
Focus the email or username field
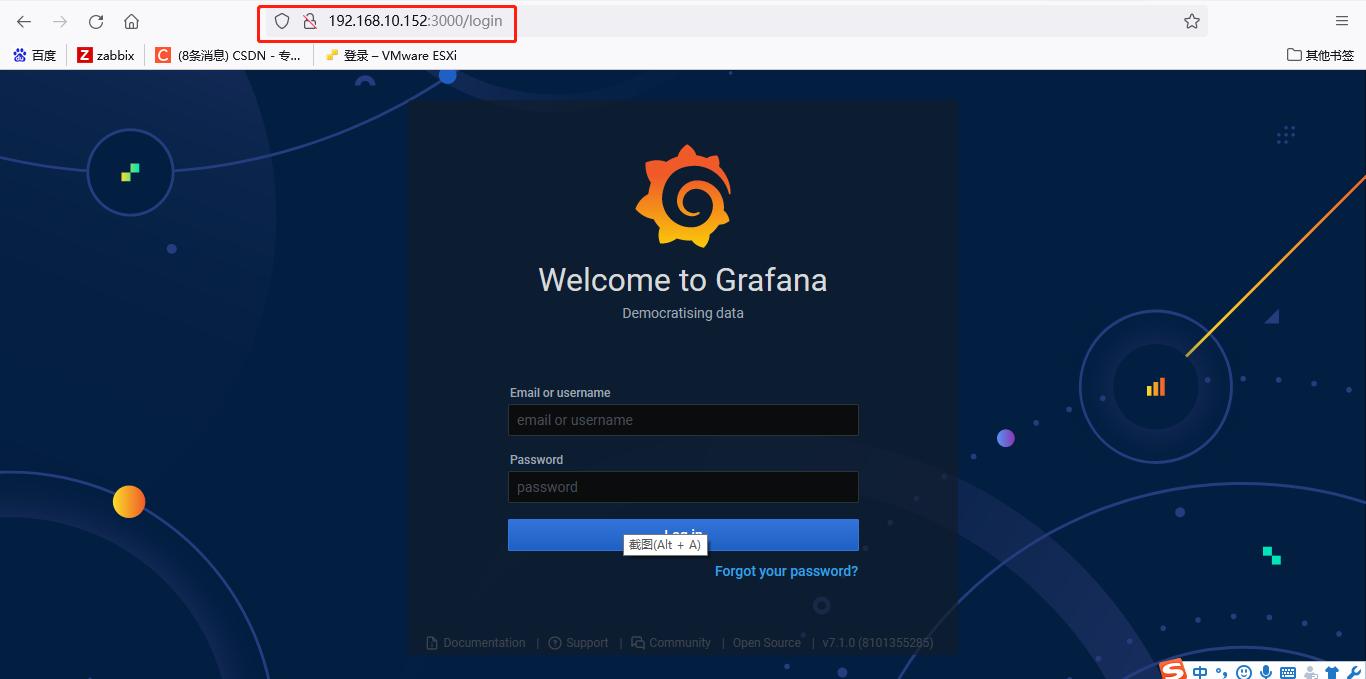683,420
